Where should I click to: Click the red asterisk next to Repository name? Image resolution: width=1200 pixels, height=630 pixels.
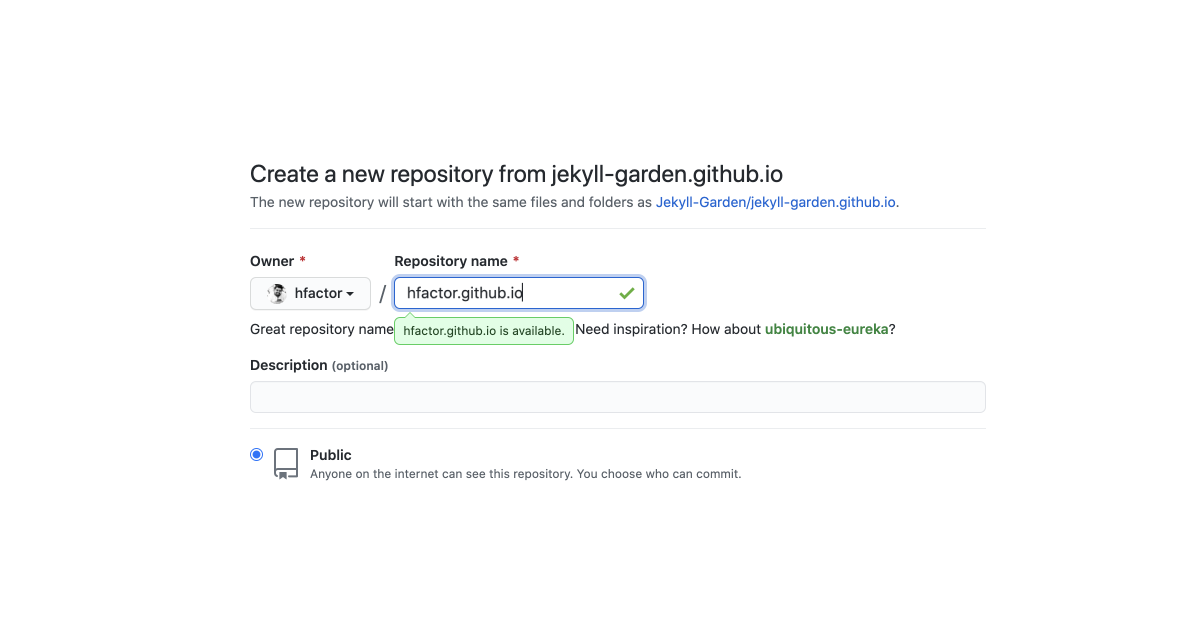coord(516,261)
